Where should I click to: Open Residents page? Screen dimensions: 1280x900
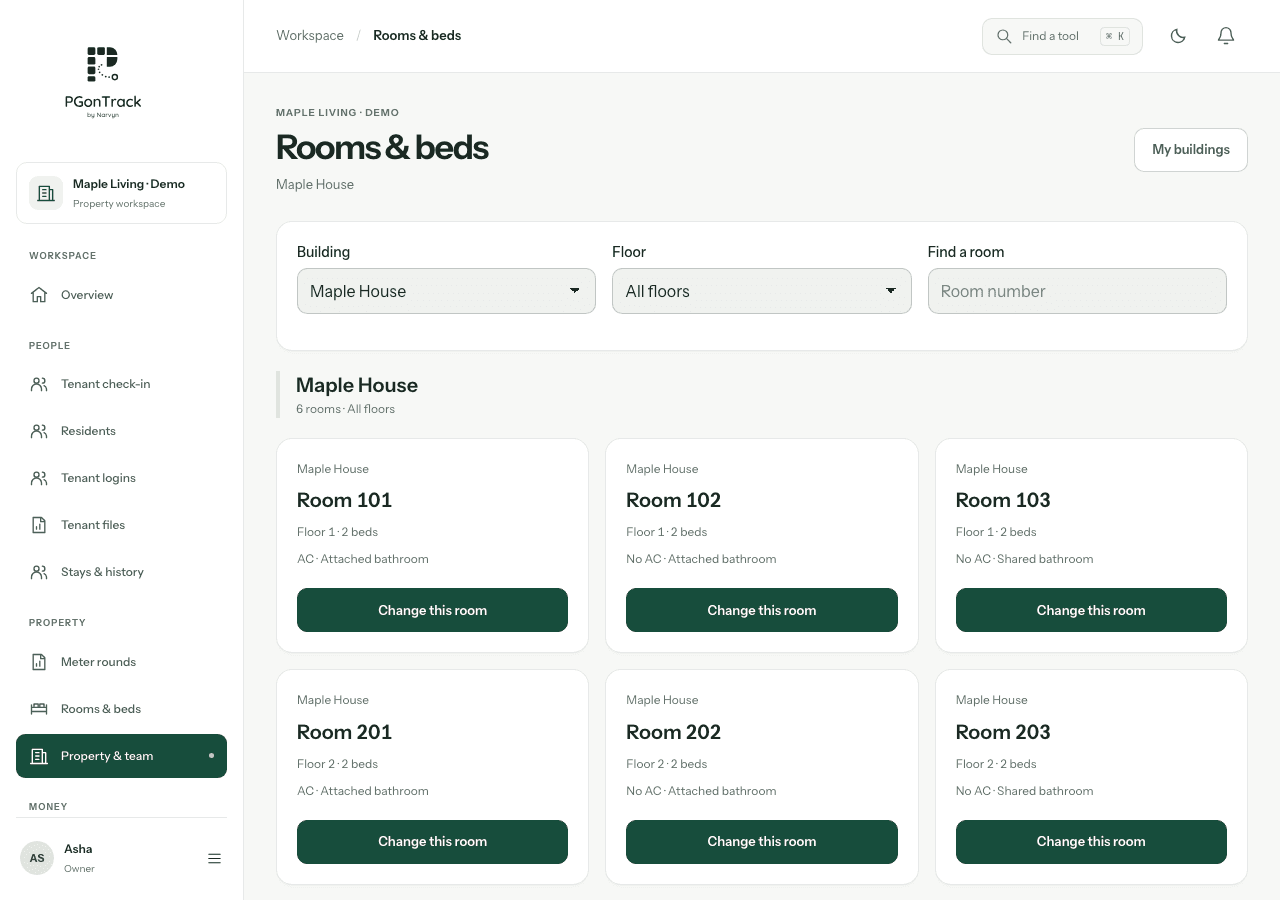click(x=121, y=431)
